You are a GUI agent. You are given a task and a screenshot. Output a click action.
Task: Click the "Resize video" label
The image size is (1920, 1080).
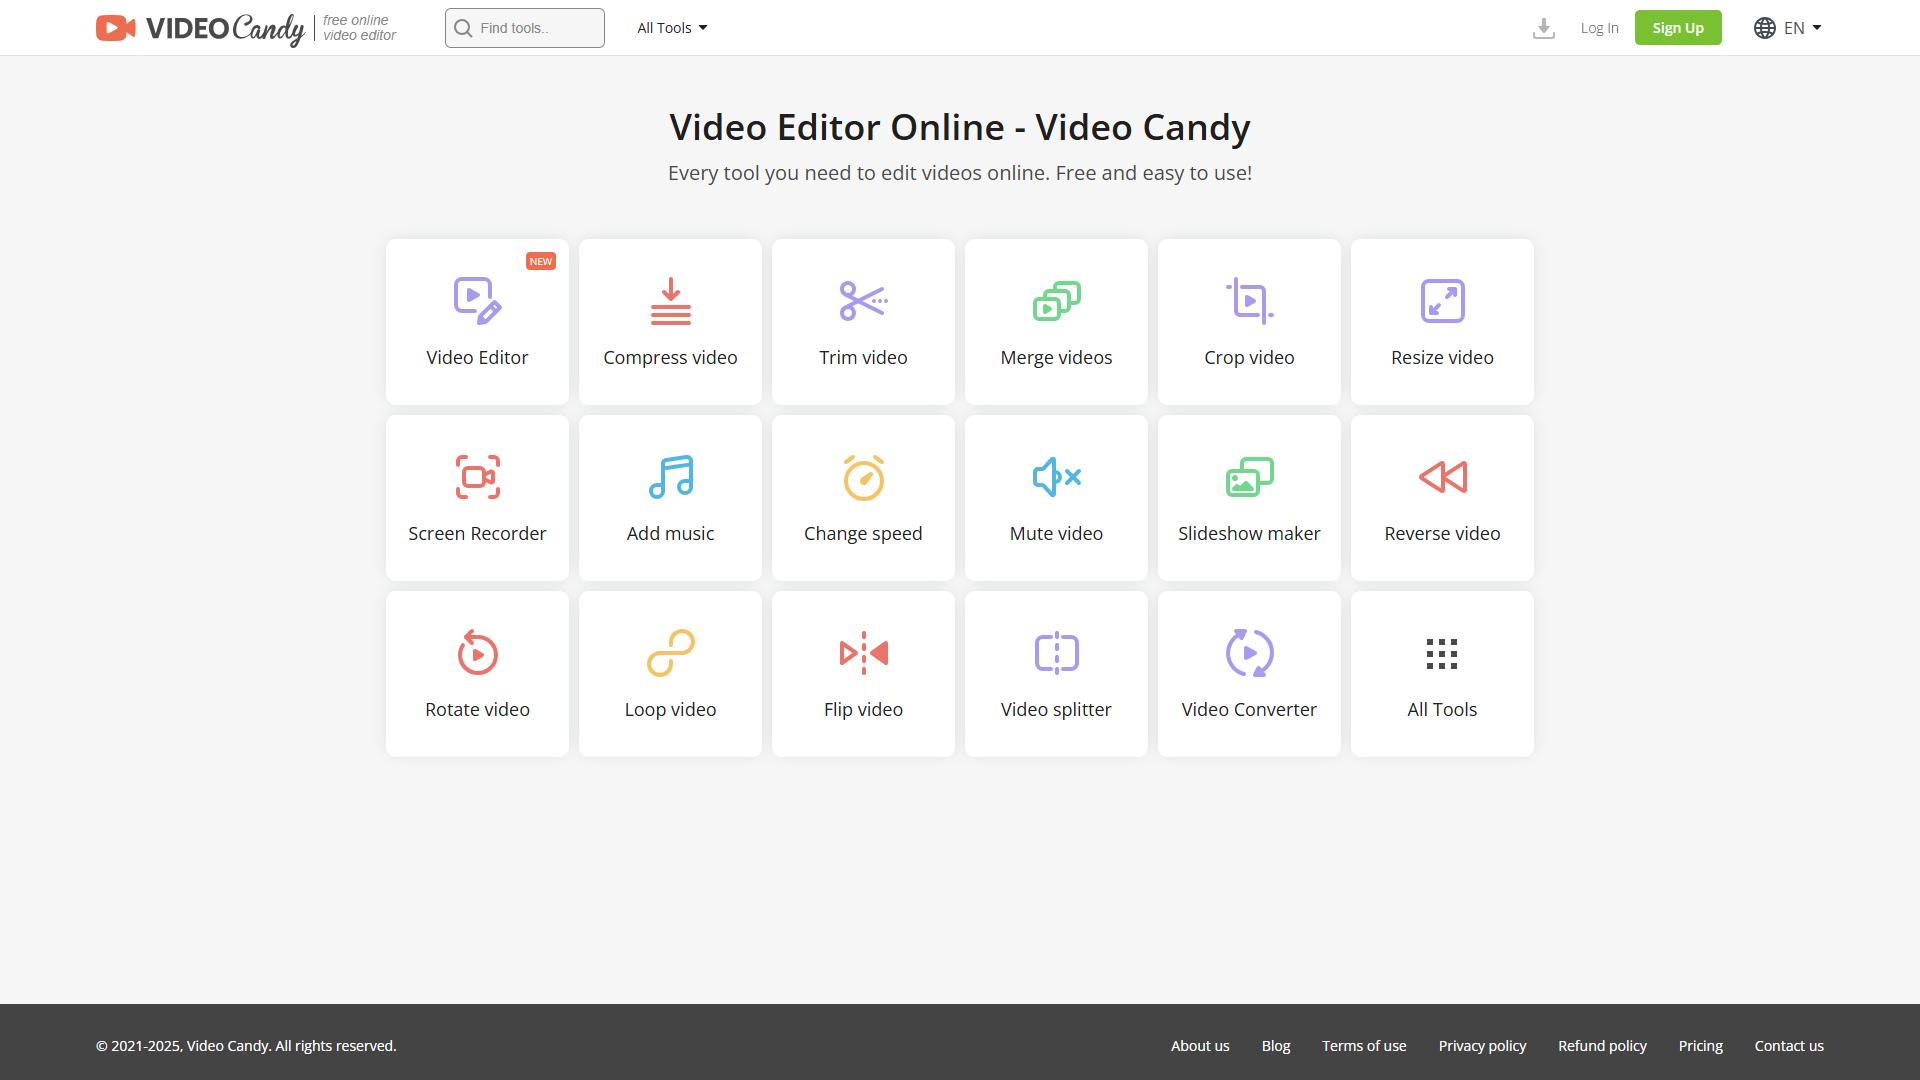(x=1442, y=358)
